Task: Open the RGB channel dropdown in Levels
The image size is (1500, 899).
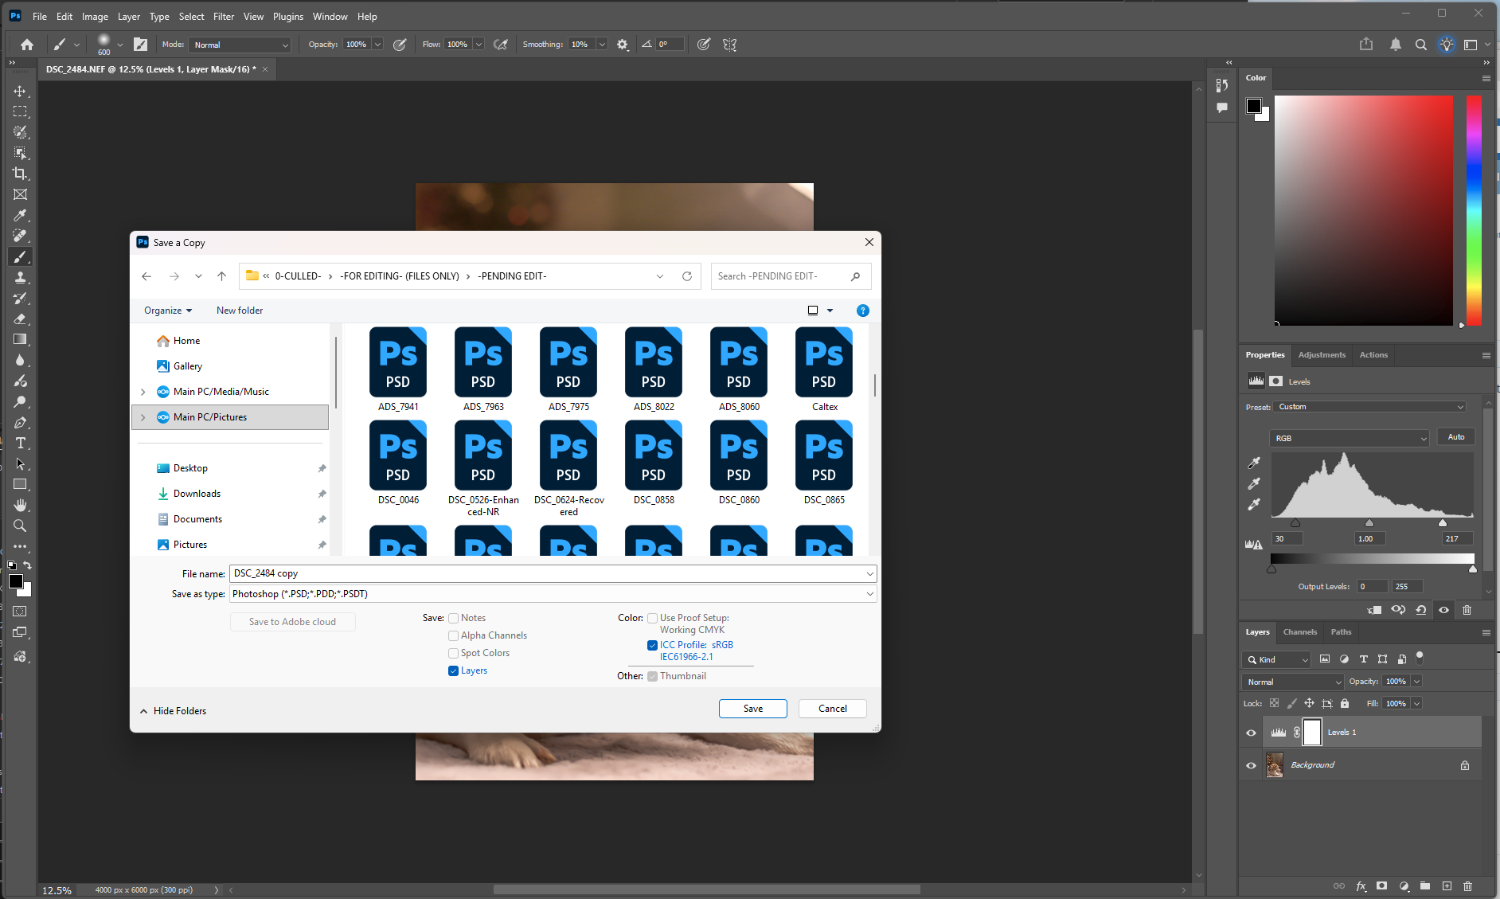Action: coord(1350,438)
